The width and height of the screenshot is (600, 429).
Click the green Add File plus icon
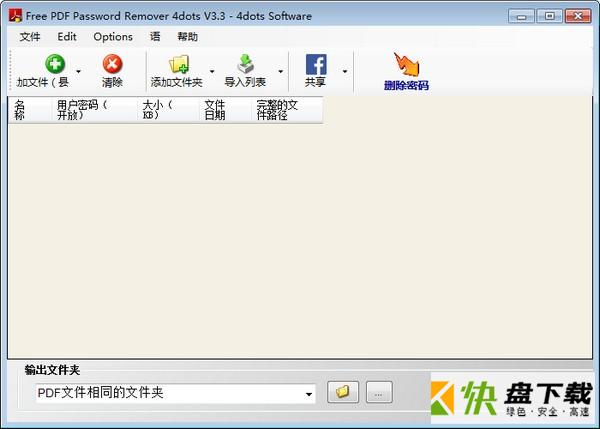(x=55, y=64)
